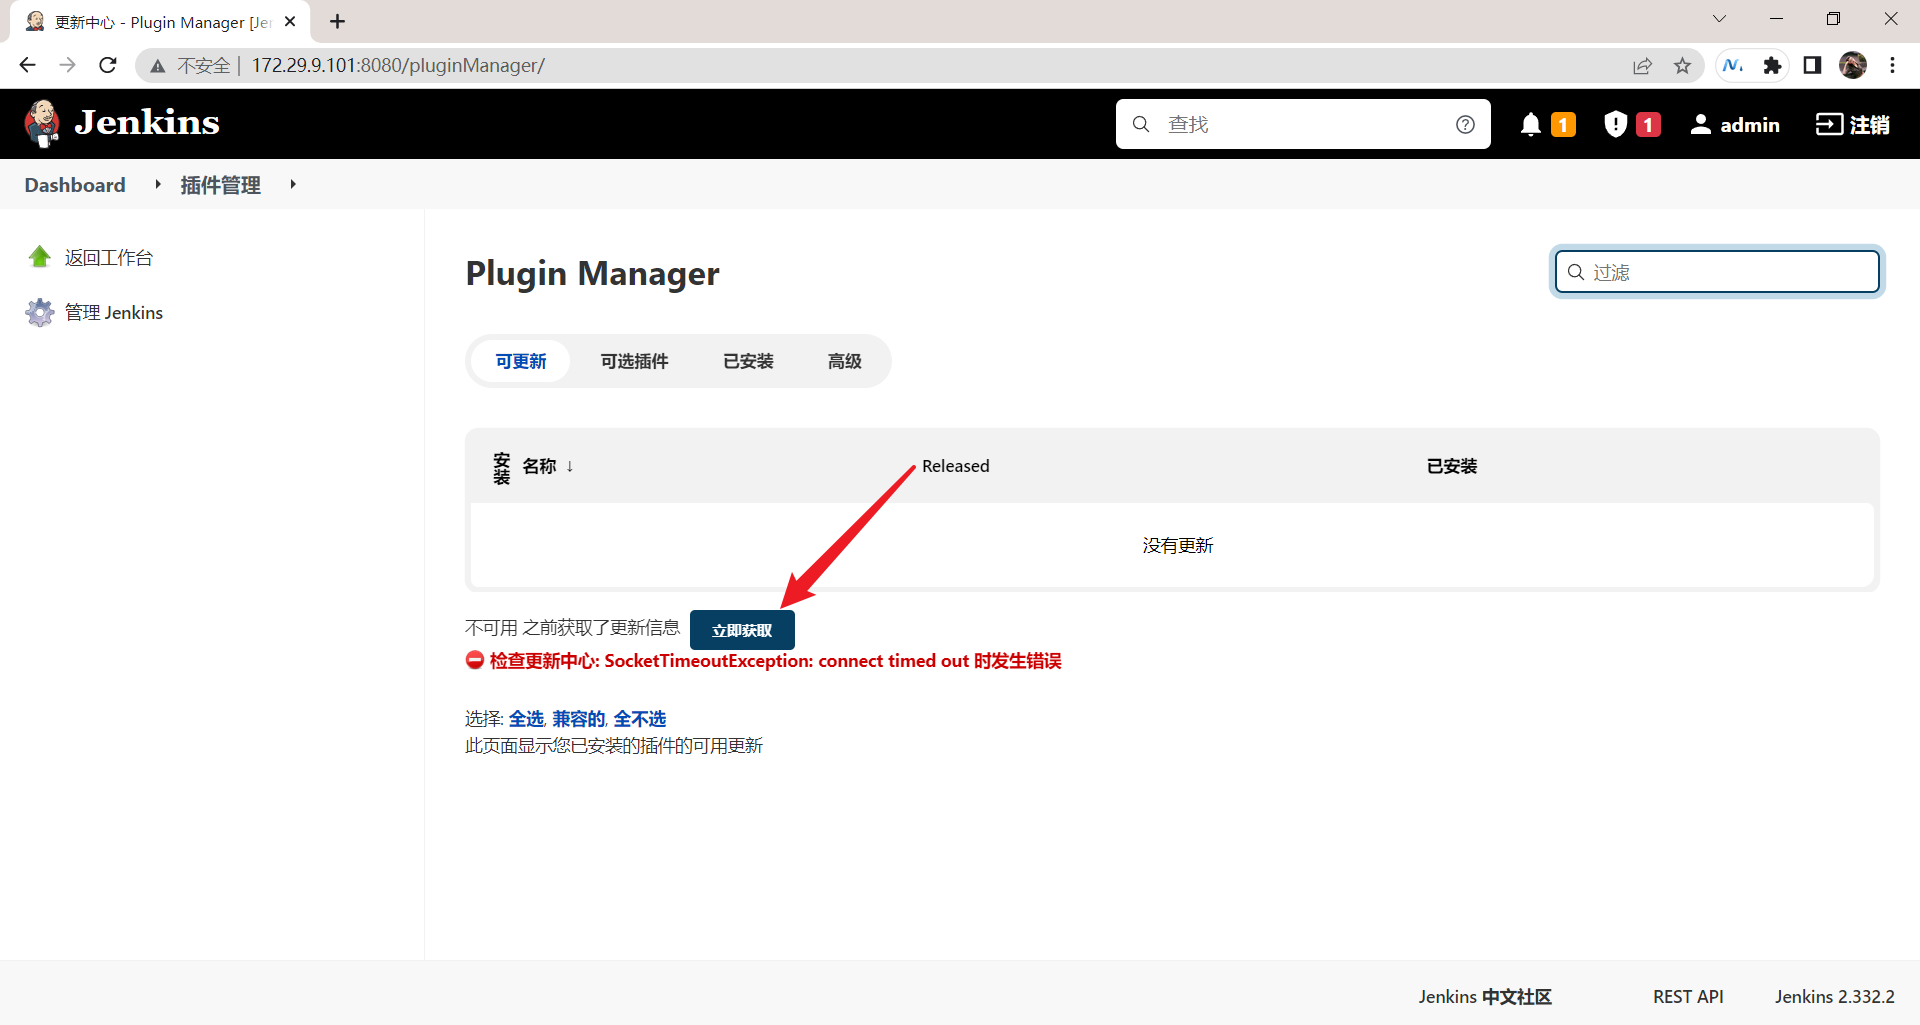
Task: Click the 安装 column header
Action: coord(502,468)
